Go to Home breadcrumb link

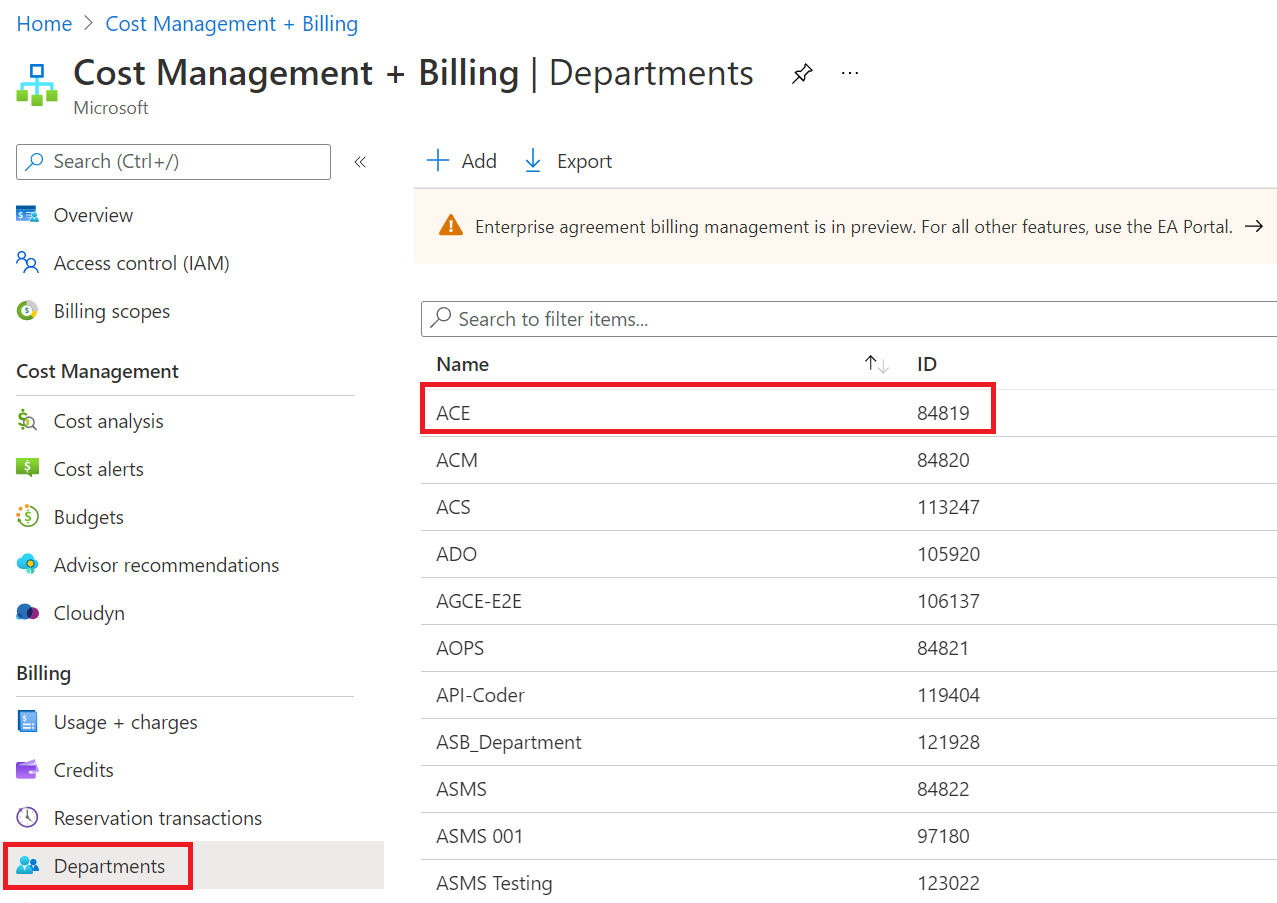(x=44, y=24)
